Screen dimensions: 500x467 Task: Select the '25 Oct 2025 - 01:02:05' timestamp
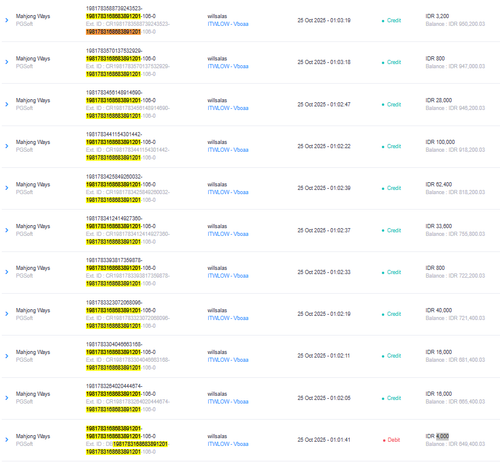tap(324, 398)
